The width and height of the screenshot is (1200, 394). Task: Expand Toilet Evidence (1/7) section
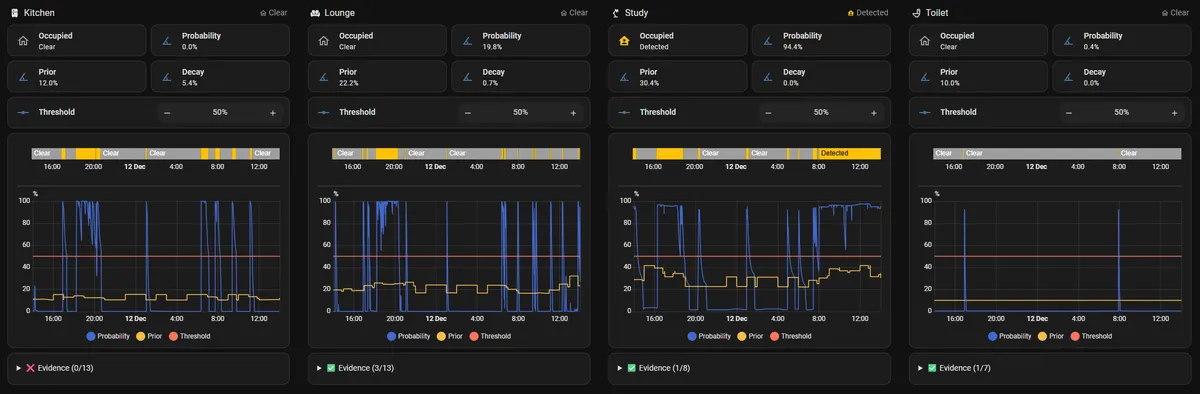tap(1050, 368)
